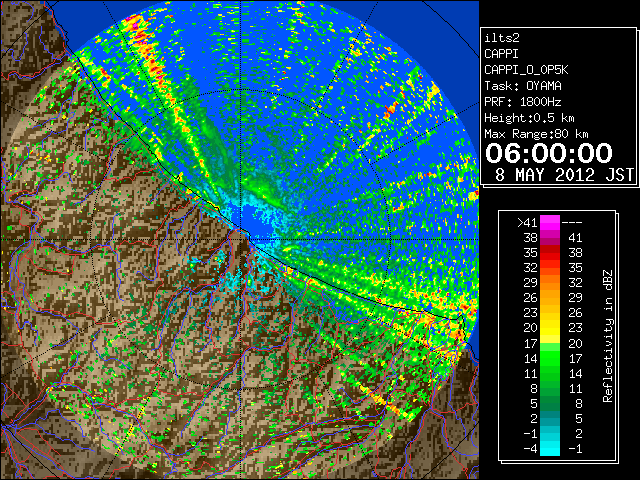The image size is (640, 480).
Task: Click the 'CAPPI_0_0P5K' product label
Action: (526, 70)
